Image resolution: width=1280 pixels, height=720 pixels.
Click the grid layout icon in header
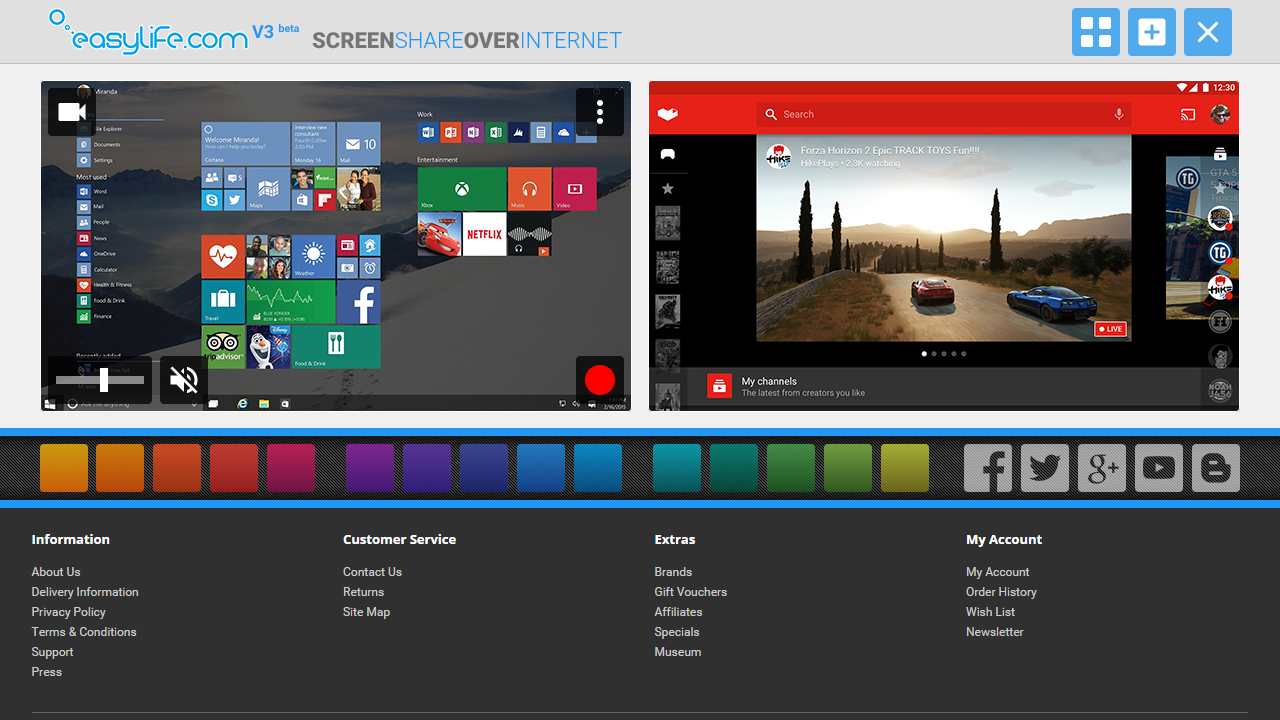point(1096,32)
